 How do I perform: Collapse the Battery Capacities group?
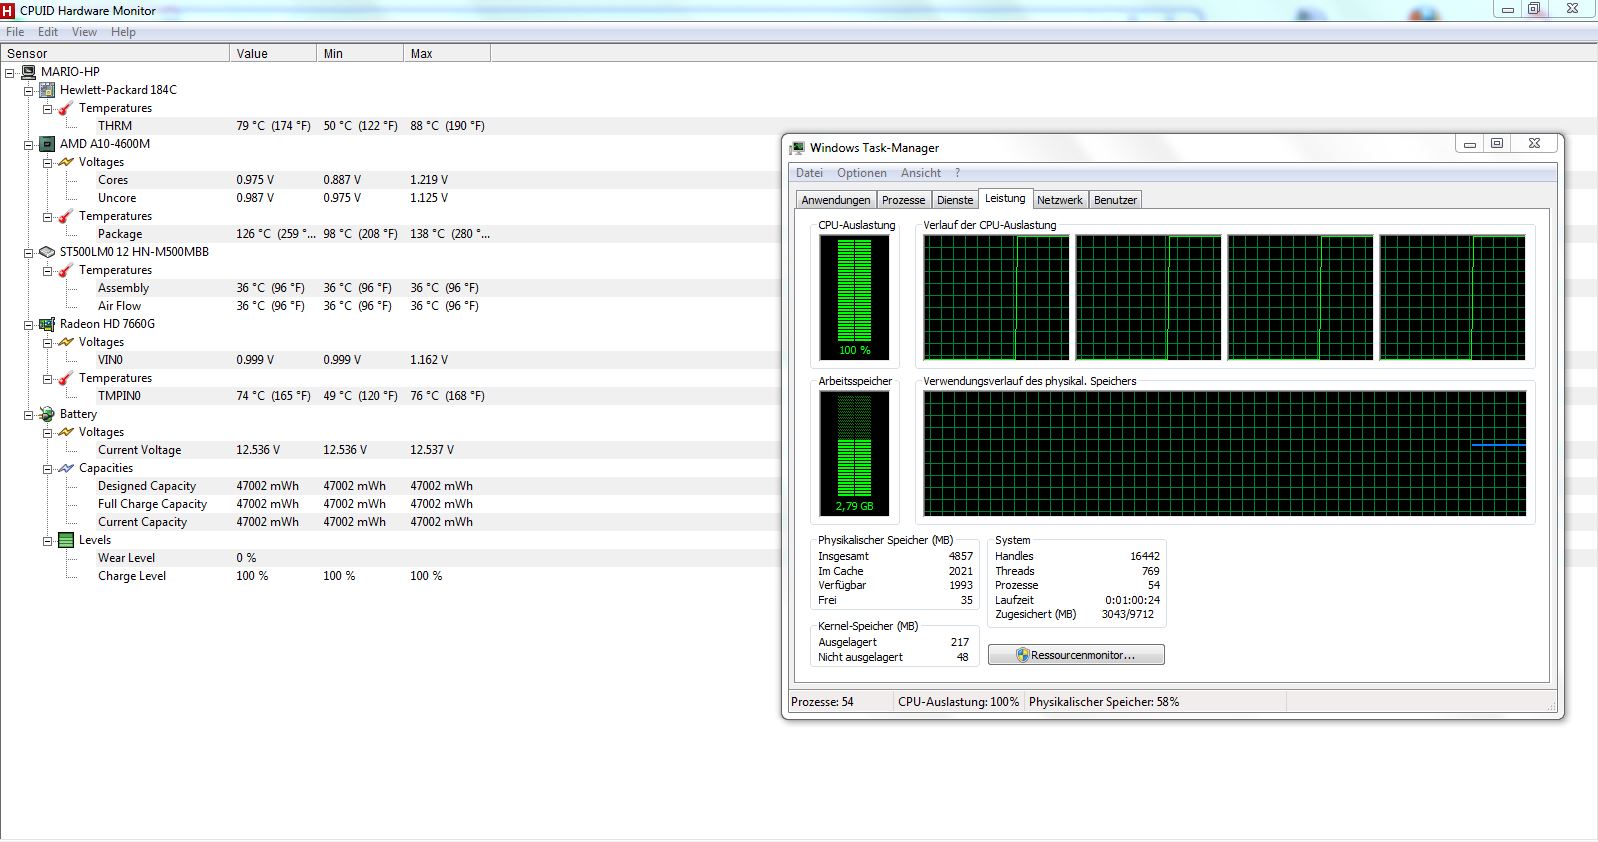[47, 468]
